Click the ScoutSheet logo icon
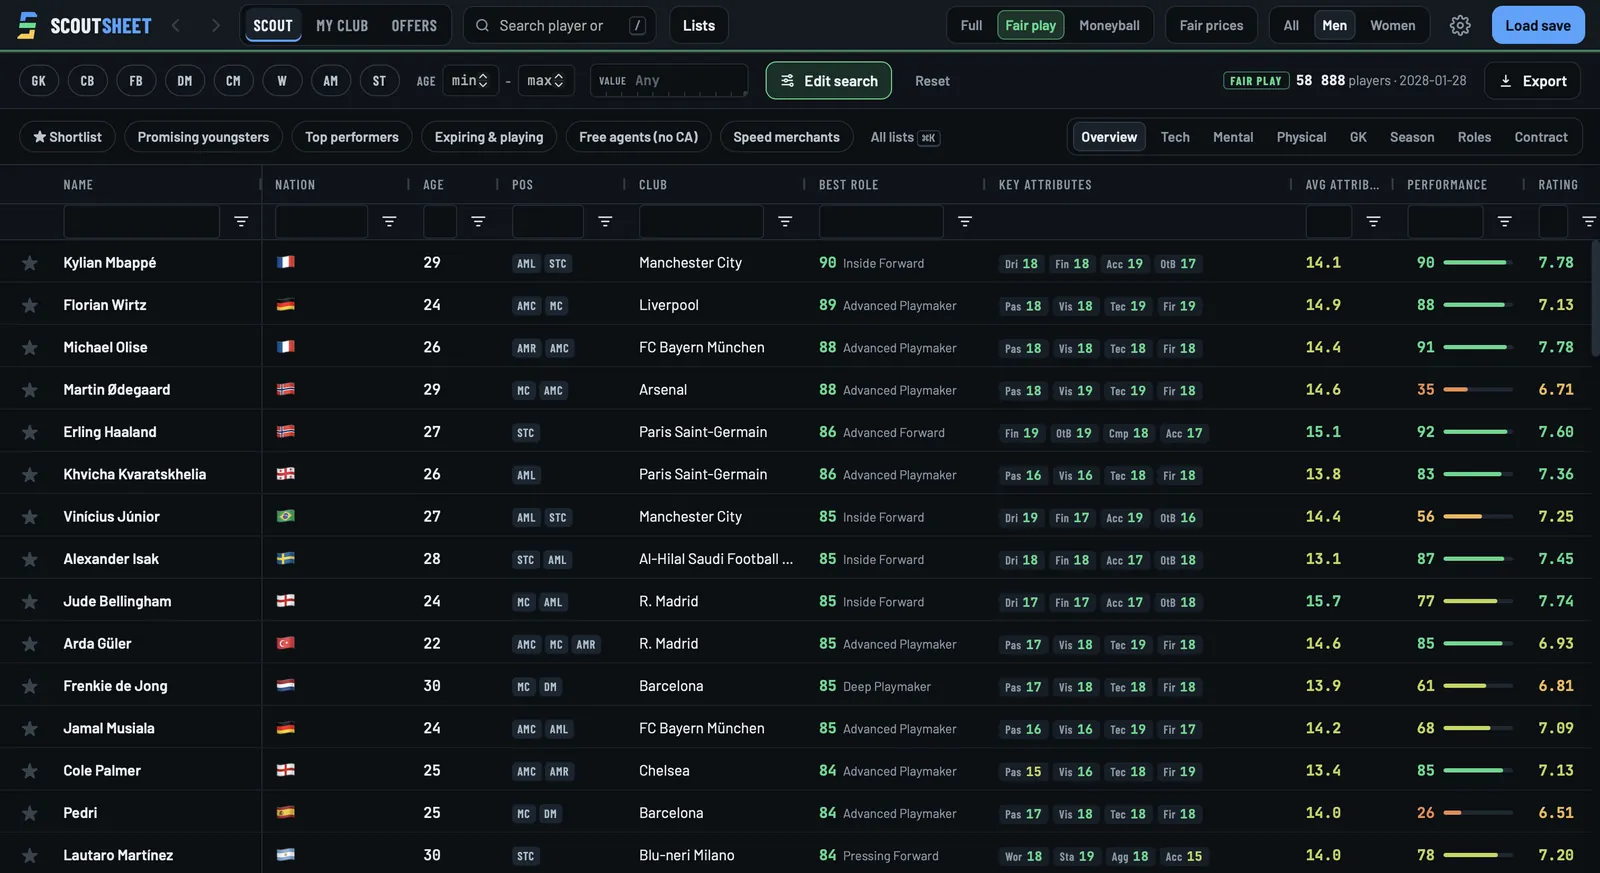1600x873 pixels. point(28,25)
